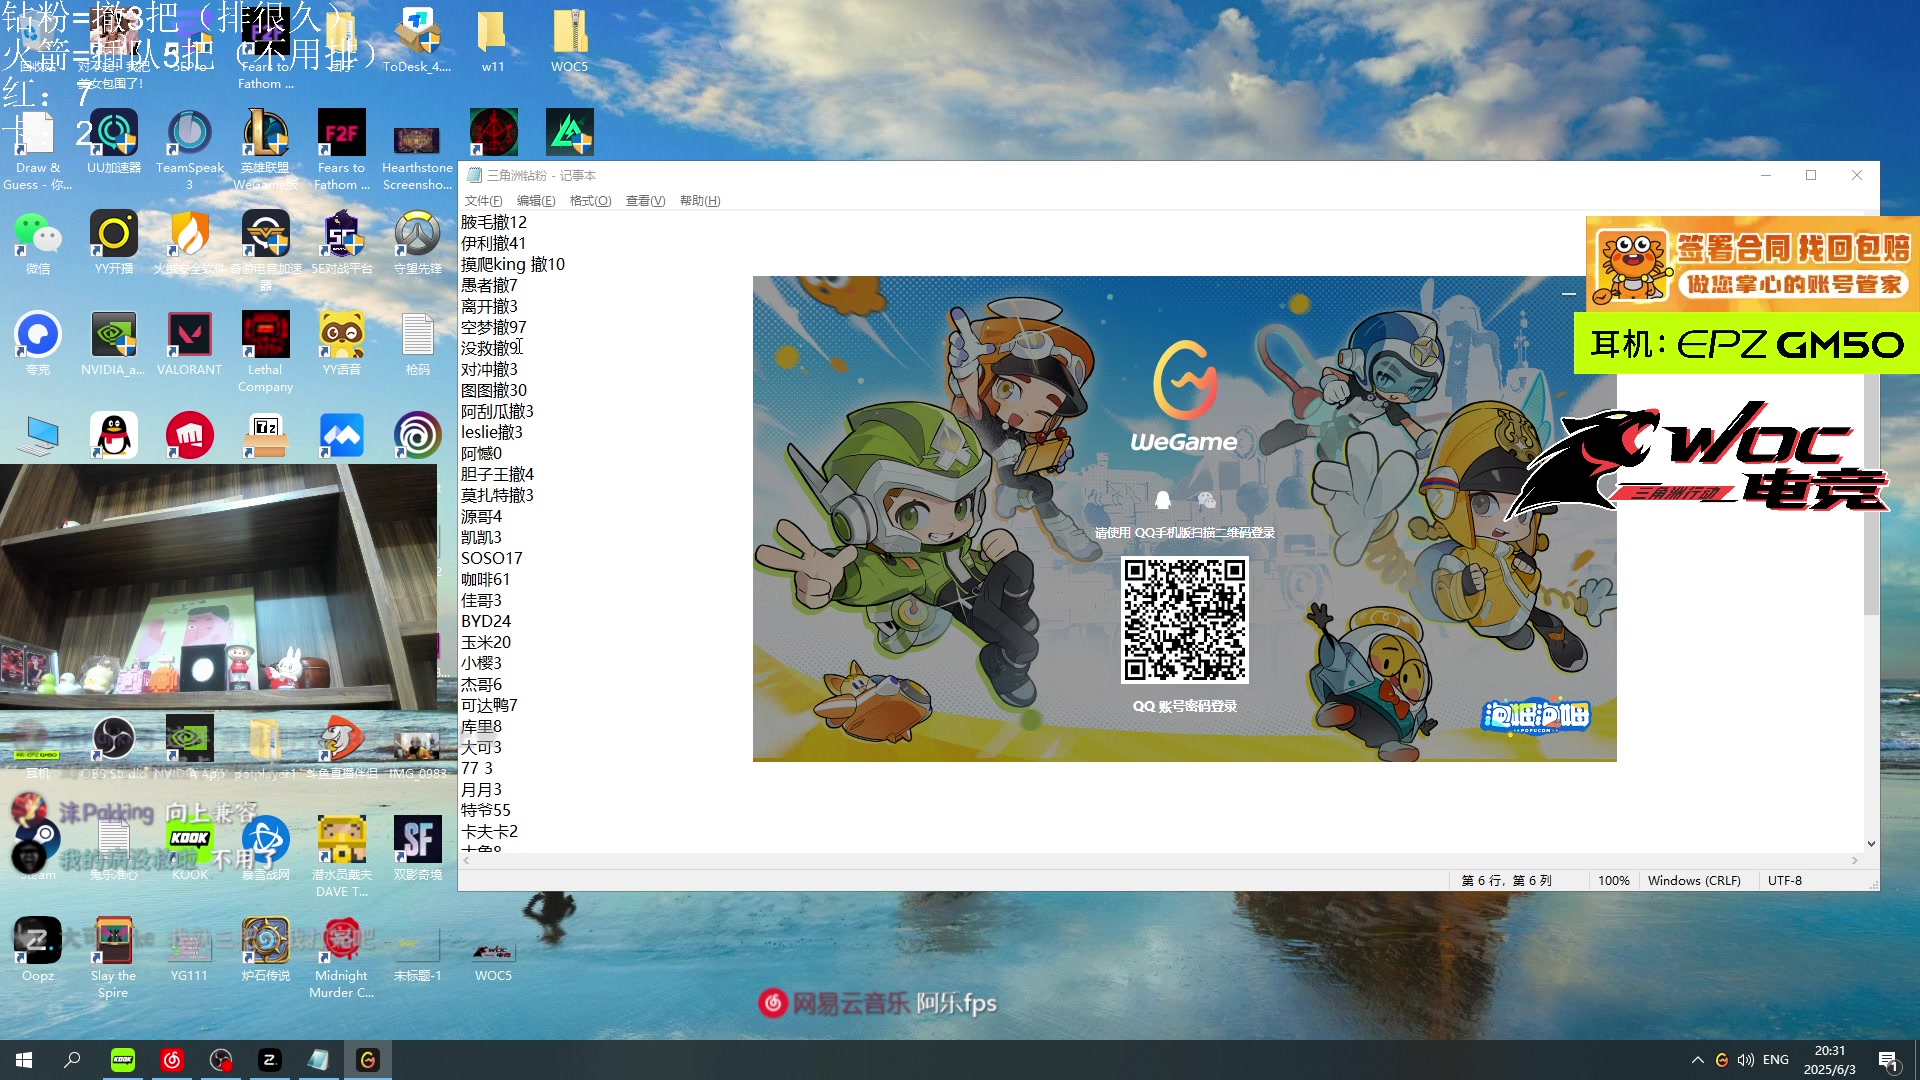Image resolution: width=1920 pixels, height=1080 pixels.
Task: Click Windows (CRLF) status bar entry
Action: tap(1694, 881)
